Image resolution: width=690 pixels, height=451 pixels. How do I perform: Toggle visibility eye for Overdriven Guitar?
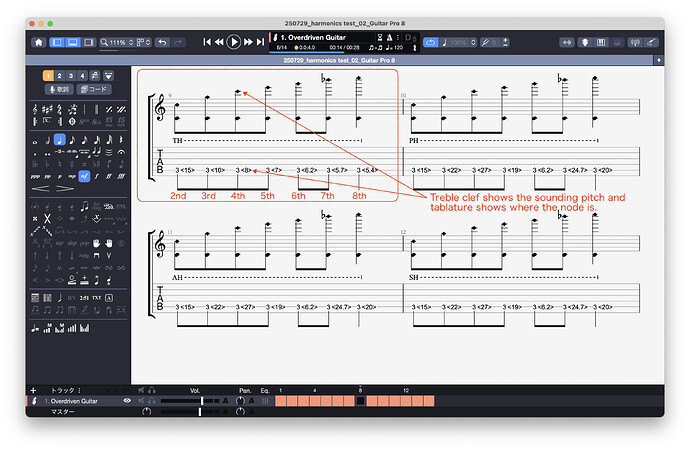127,401
